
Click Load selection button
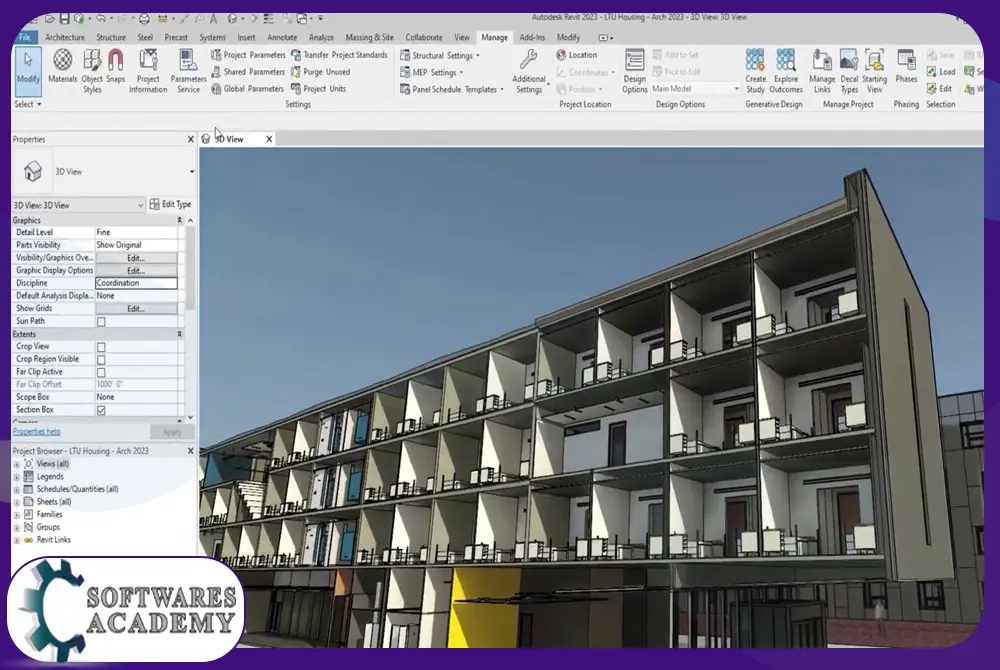pyautogui.click(x=941, y=72)
